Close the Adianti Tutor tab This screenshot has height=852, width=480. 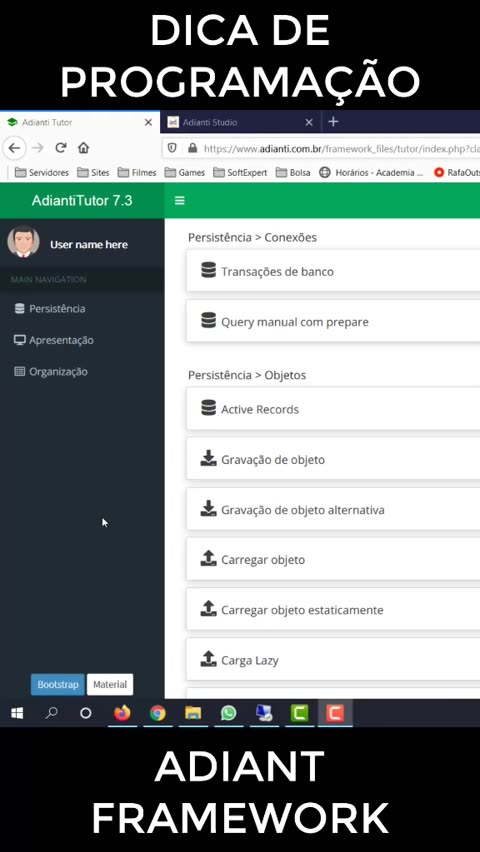(148, 122)
